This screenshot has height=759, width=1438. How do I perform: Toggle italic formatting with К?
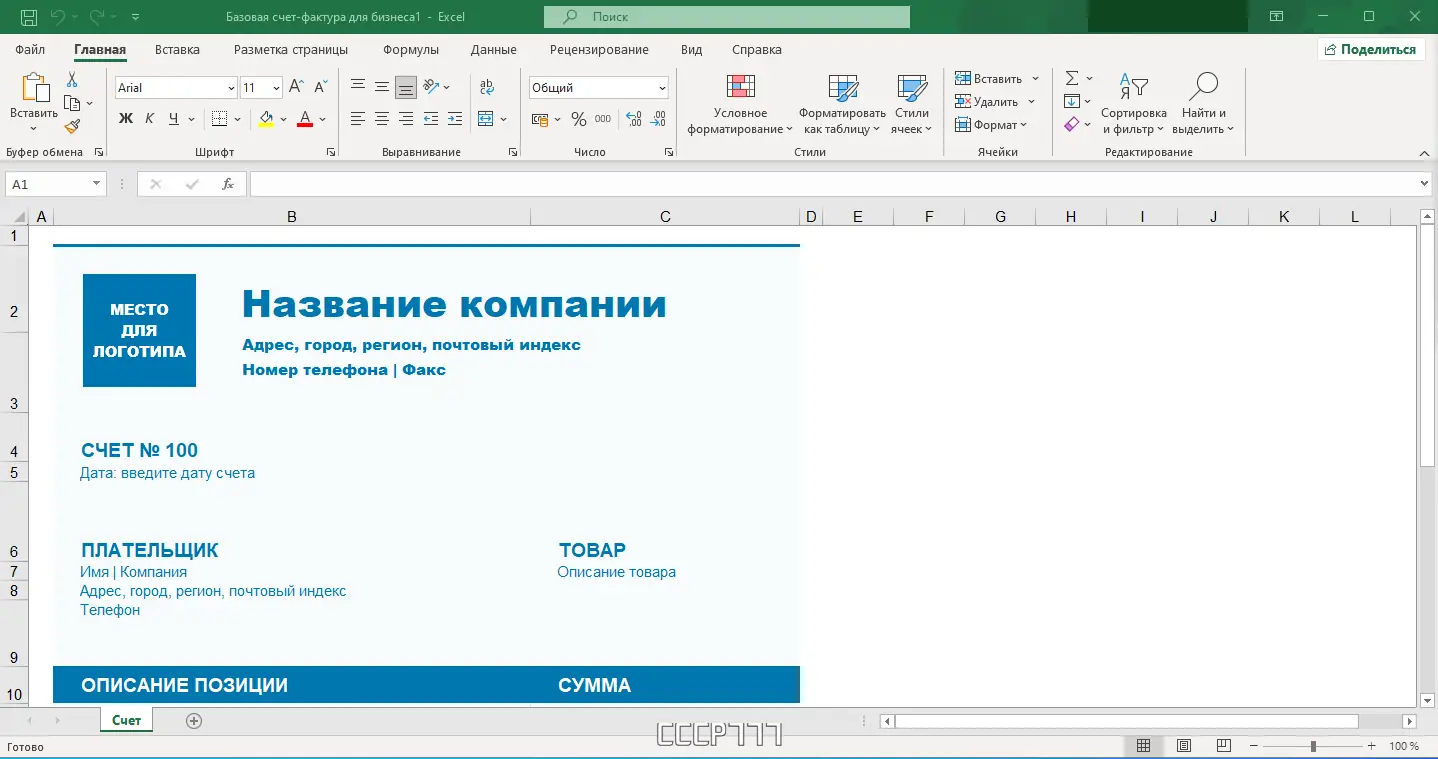click(x=148, y=119)
